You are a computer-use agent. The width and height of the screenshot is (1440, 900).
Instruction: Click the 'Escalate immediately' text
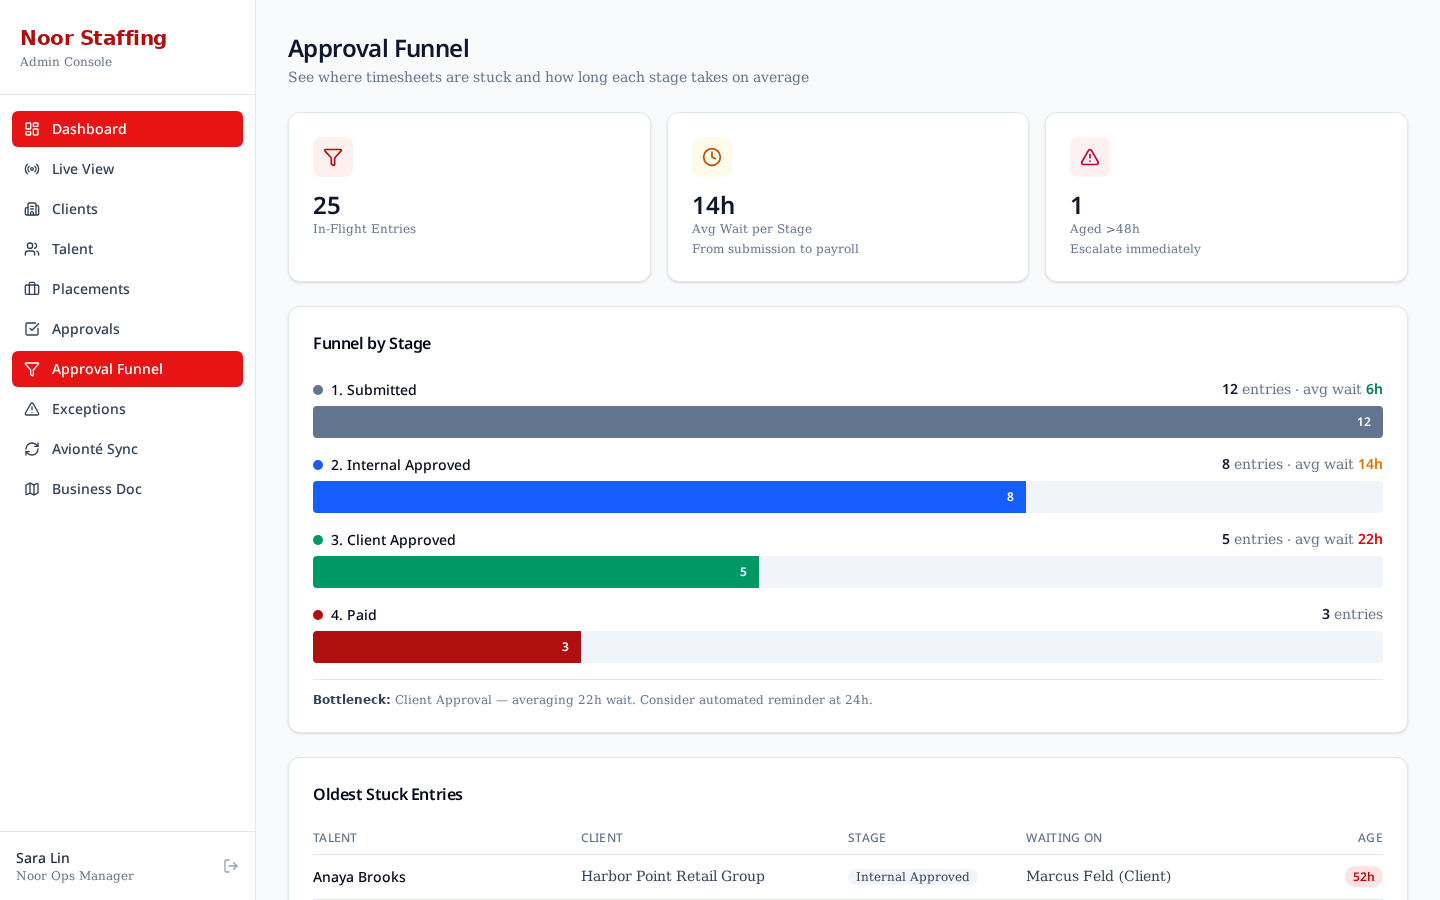pos(1135,249)
